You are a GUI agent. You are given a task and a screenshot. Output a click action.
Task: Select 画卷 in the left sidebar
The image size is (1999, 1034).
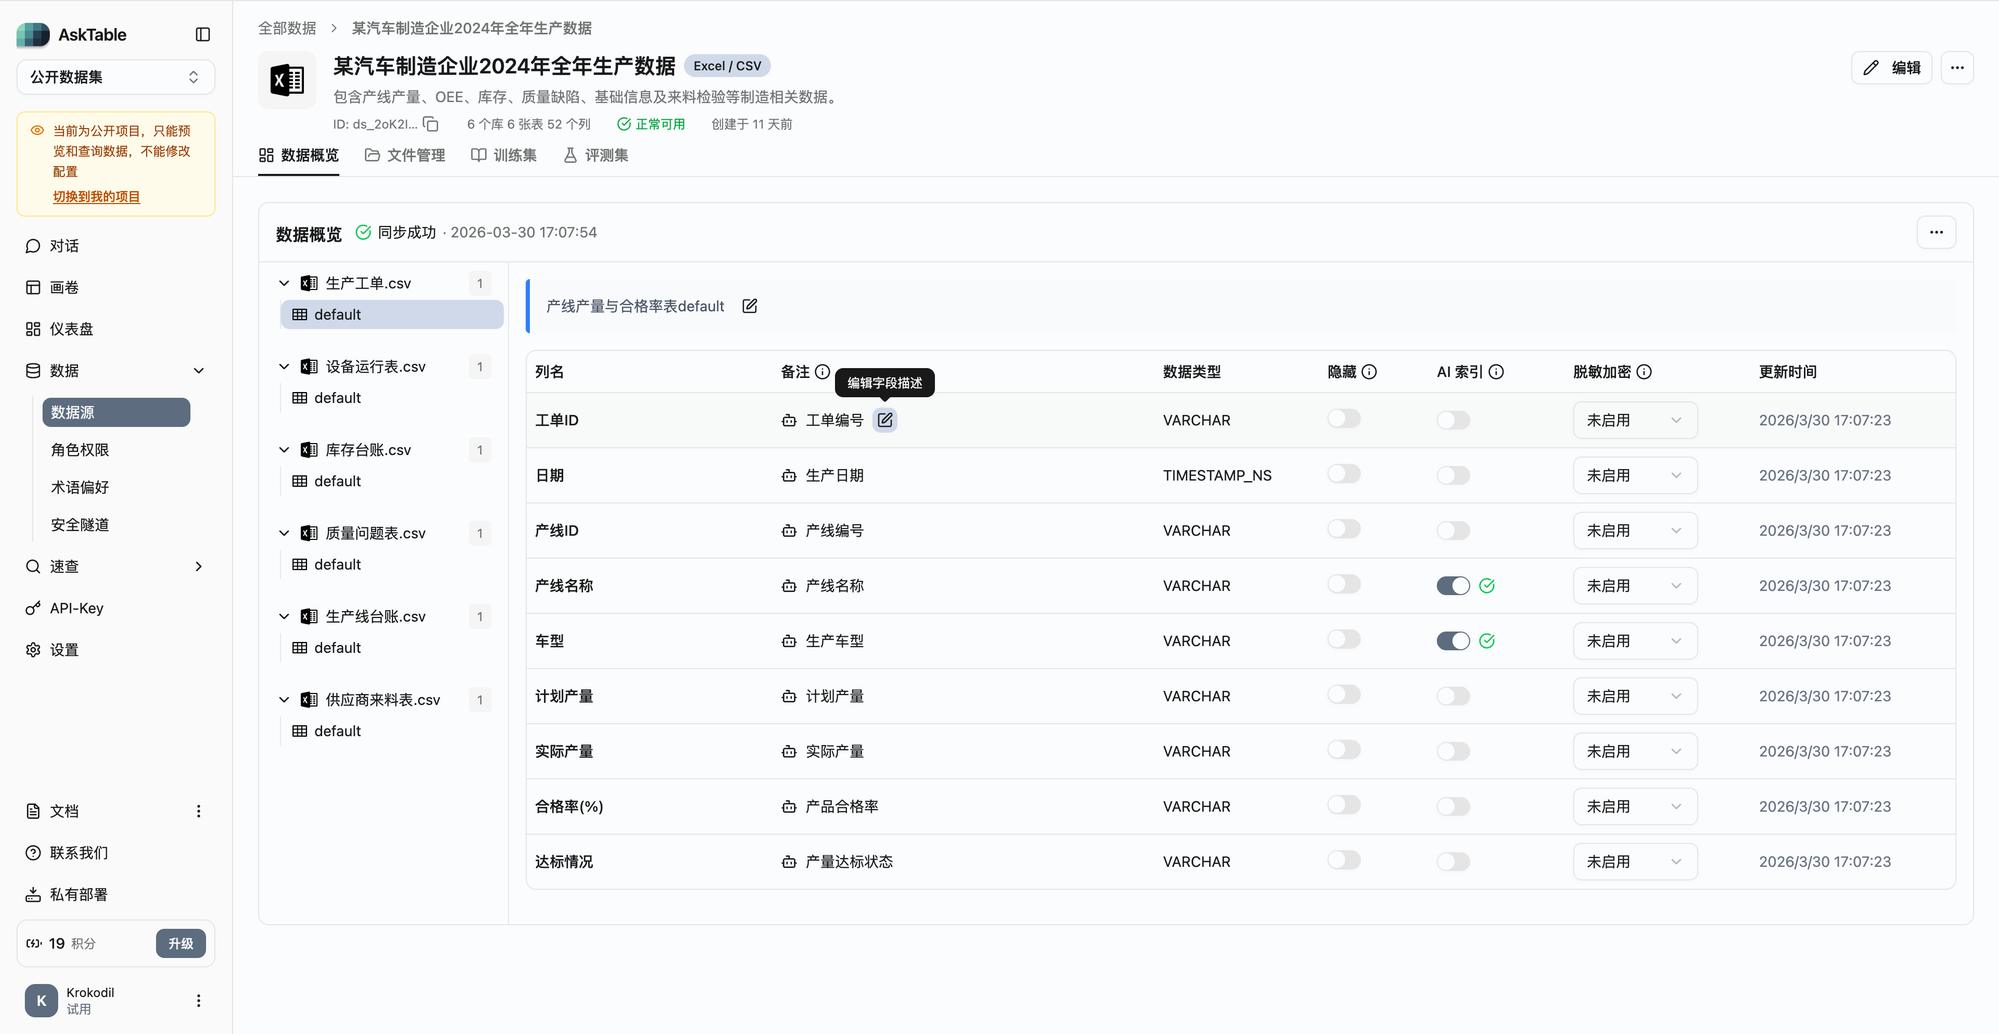(63, 287)
